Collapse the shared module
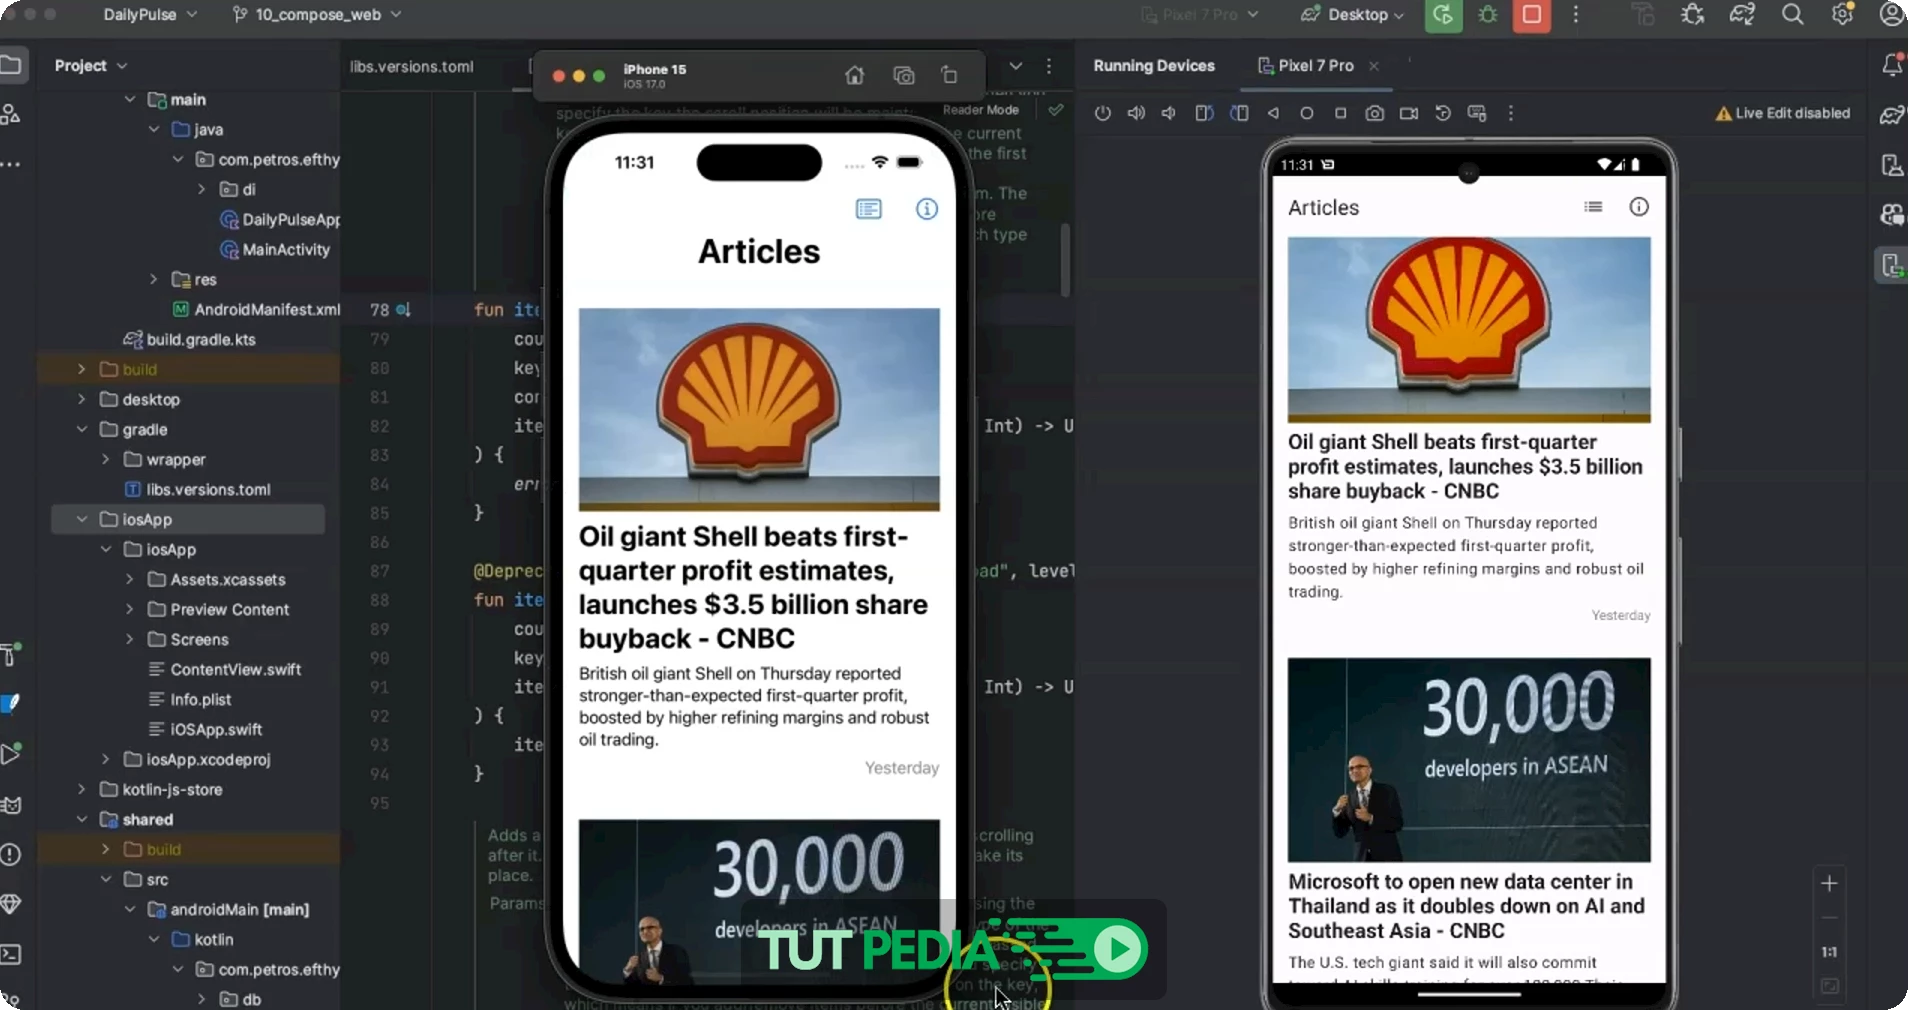 (x=82, y=820)
